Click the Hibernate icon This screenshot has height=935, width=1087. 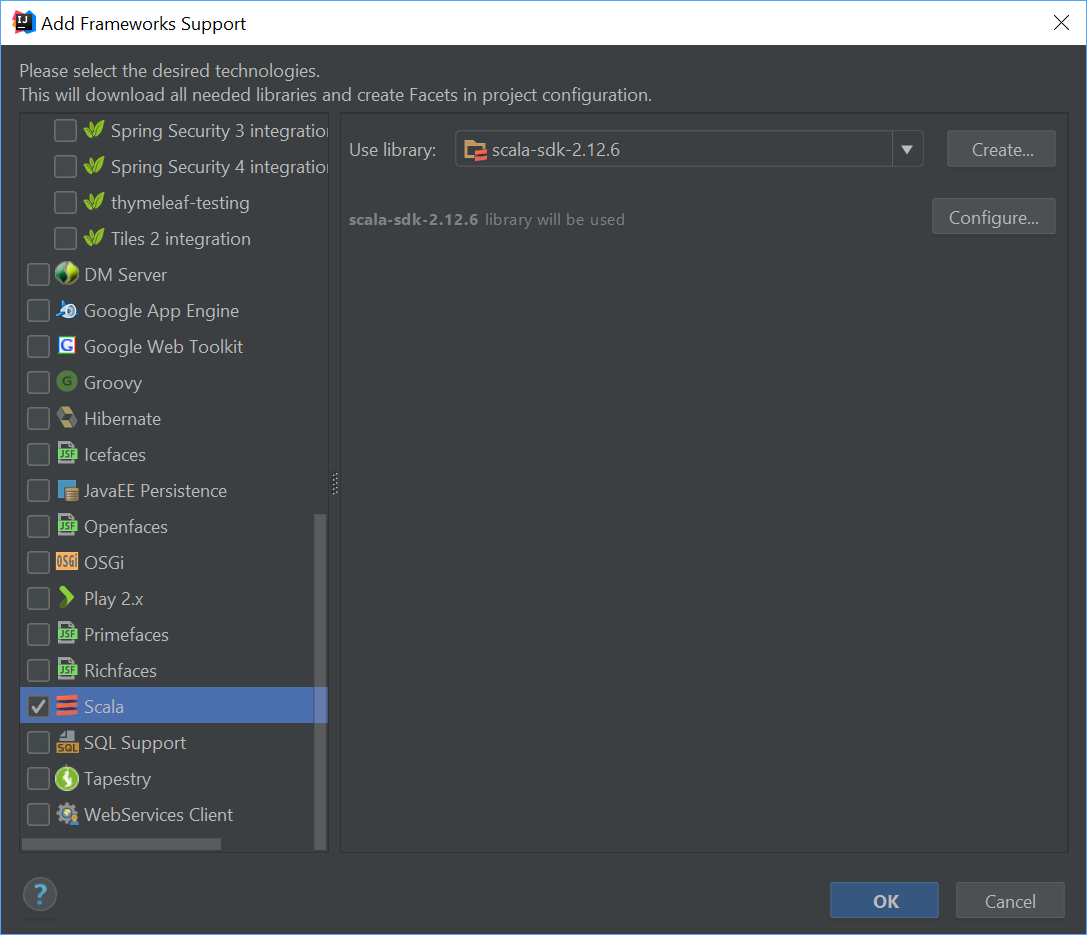[x=67, y=417]
